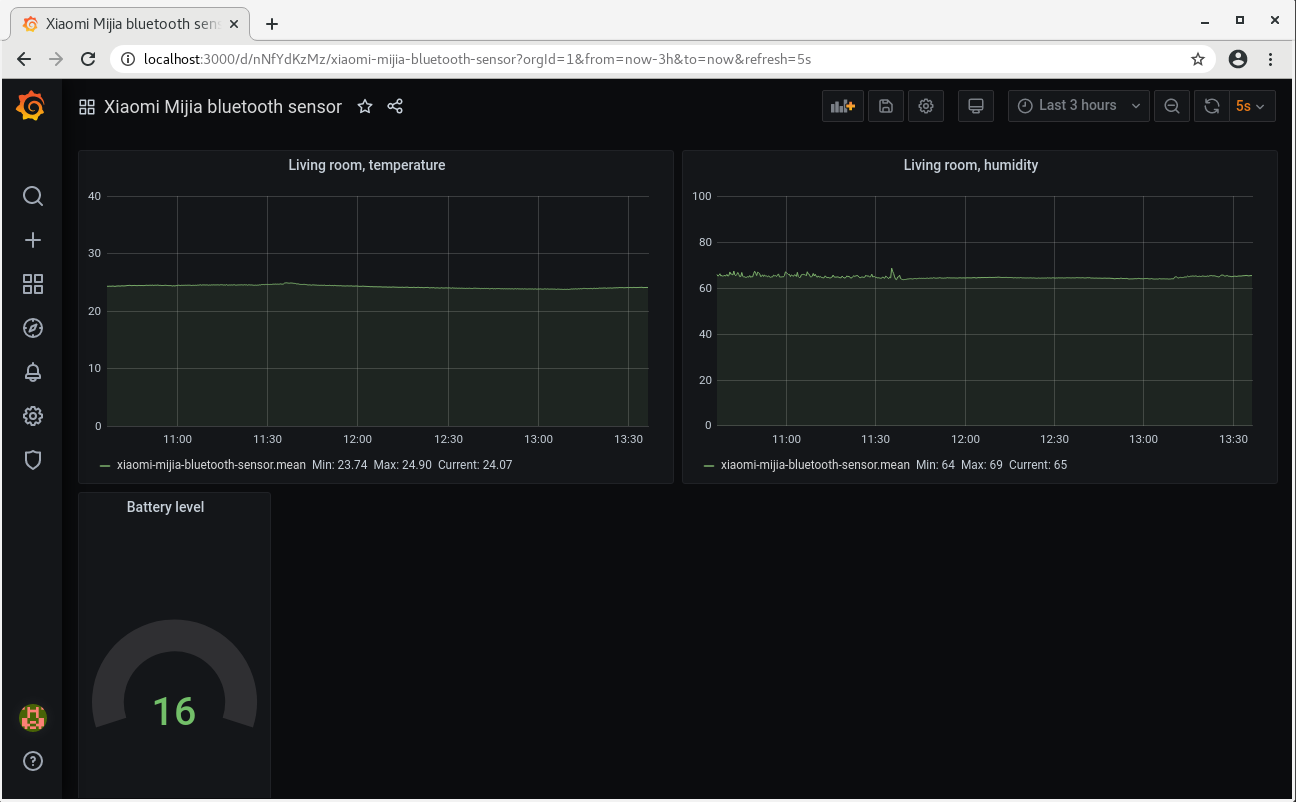Toggle temperature legend series xiaomi-mijia-bluetooth-sensor.mean
This screenshot has width=1296, height=802.
211,465
